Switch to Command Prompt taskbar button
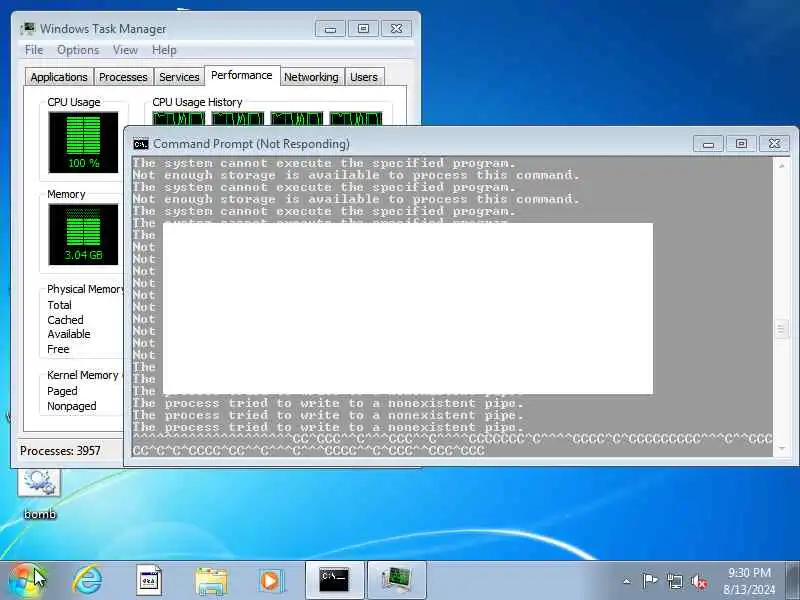Image resolution: width=800 pixels, height=600 pixels. 334,580
